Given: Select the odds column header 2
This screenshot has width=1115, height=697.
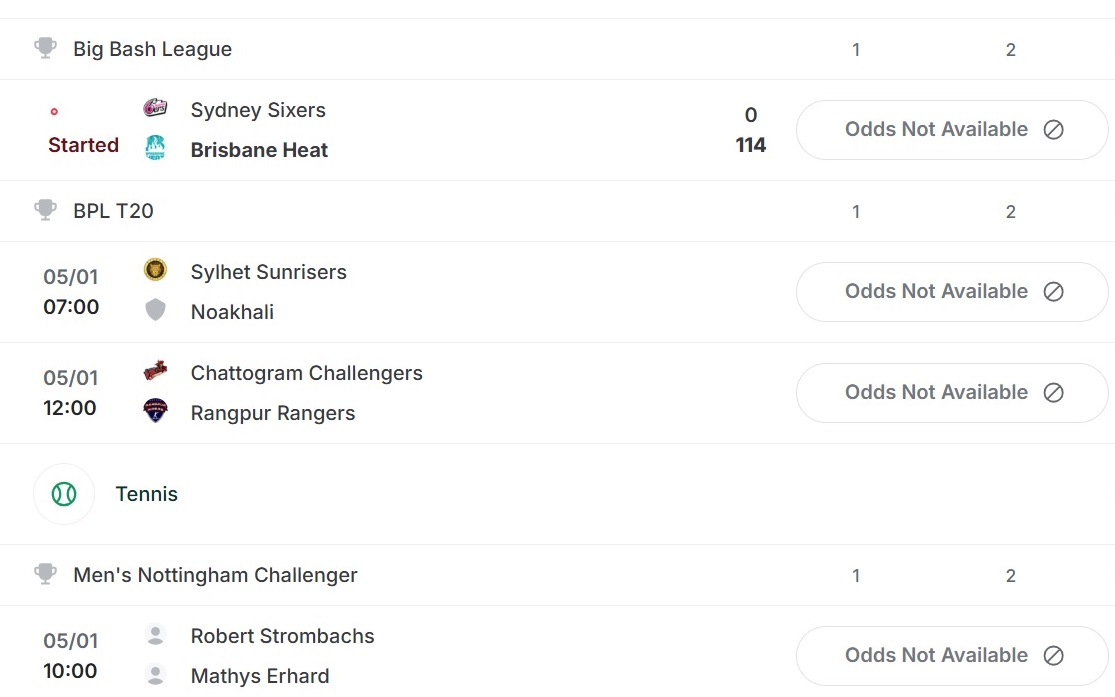Looking at the screenshot, I should (1010, 48).
